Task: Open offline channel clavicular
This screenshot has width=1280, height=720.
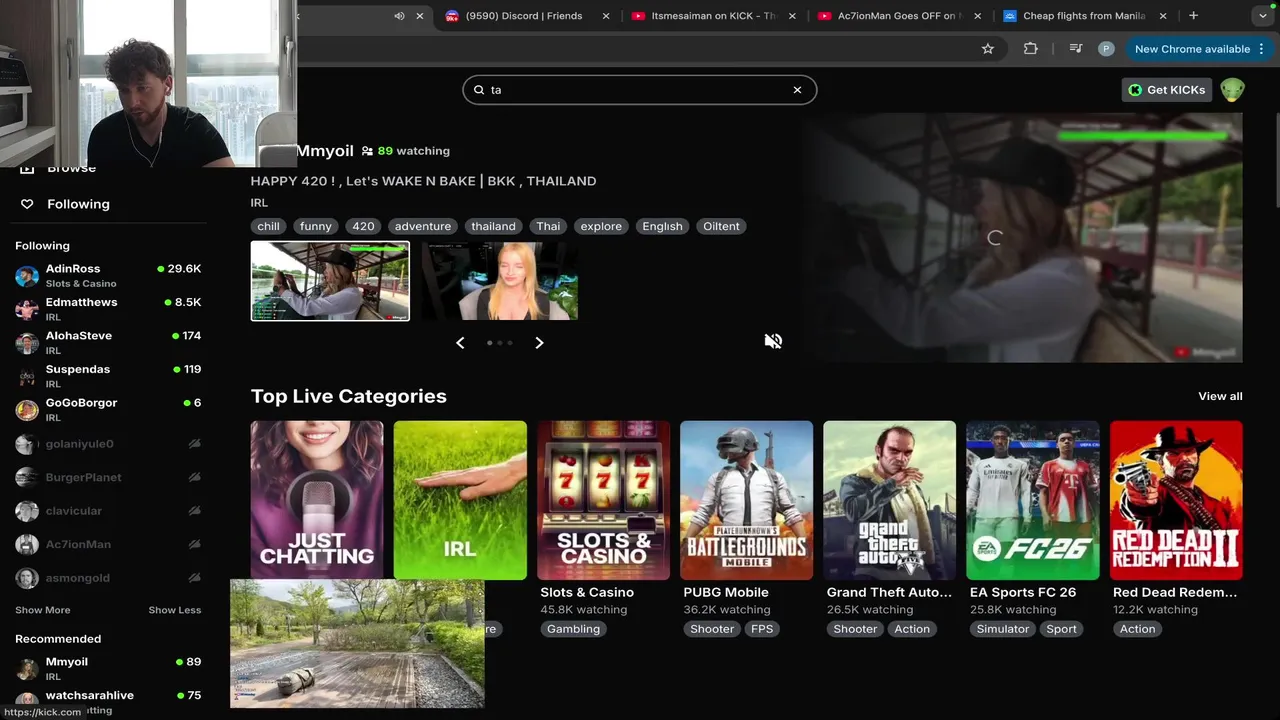Action: tap(108, 510)
